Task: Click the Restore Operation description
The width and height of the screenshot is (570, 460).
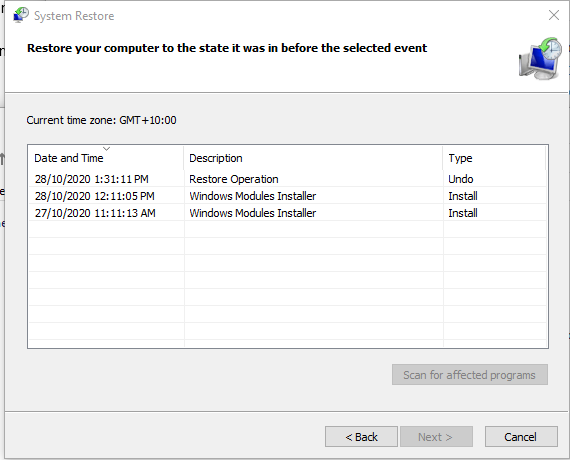Action: 234,179
